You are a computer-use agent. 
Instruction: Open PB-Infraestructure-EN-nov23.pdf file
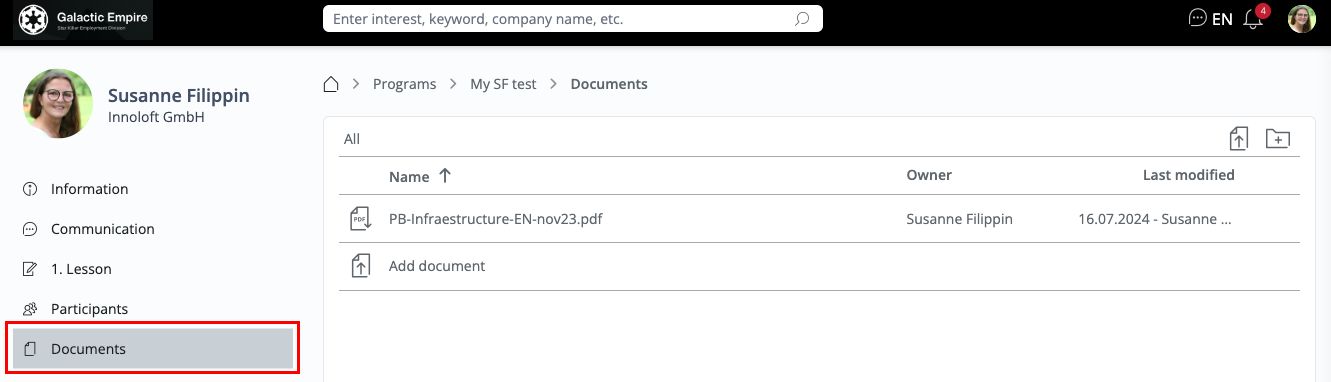[x=495, y=218]
